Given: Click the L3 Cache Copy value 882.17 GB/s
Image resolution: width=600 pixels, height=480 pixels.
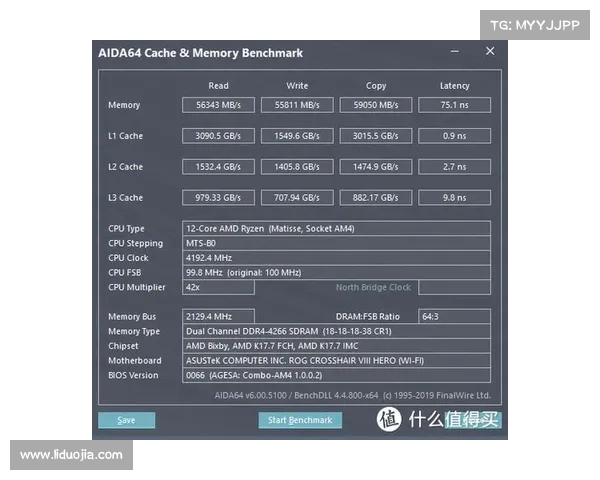Looking at the screenshot, I should [x=376, y=198].
